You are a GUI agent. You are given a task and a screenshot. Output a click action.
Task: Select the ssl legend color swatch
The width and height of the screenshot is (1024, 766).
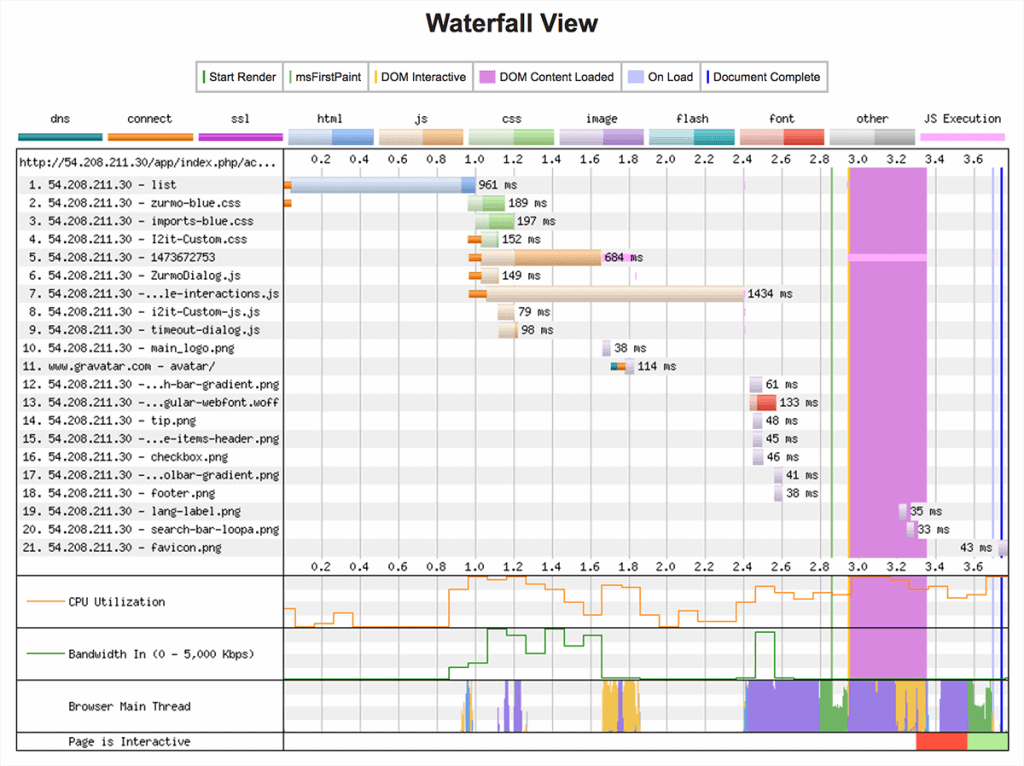point(240,134)
